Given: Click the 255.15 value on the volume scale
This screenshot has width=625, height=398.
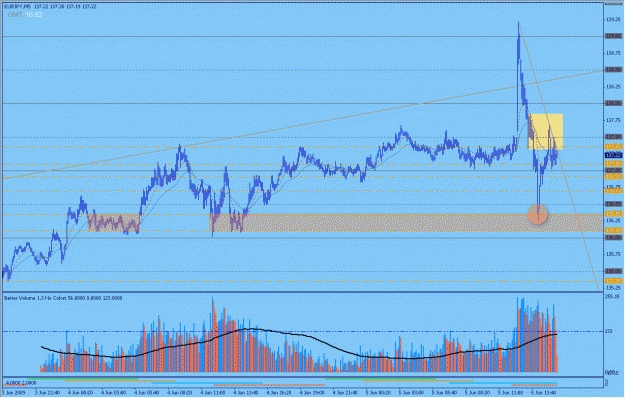Looking at the screenshot, I should coord(613,297).
